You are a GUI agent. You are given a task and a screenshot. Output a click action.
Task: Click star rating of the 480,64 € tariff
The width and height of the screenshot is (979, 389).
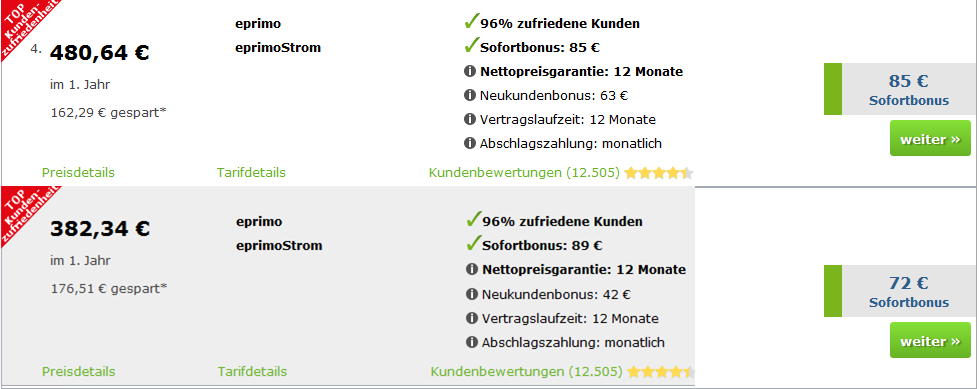[658, 173]
